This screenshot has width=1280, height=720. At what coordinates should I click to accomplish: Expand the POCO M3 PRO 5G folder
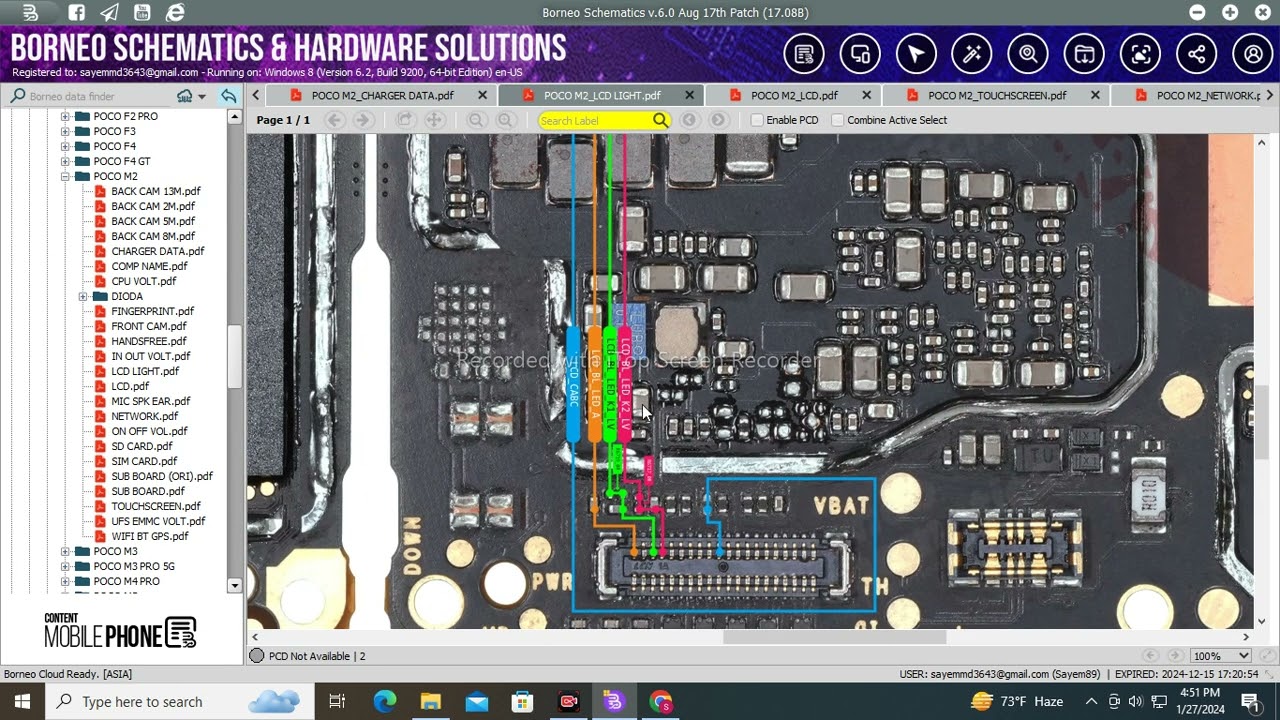click(x=65, y=566)
